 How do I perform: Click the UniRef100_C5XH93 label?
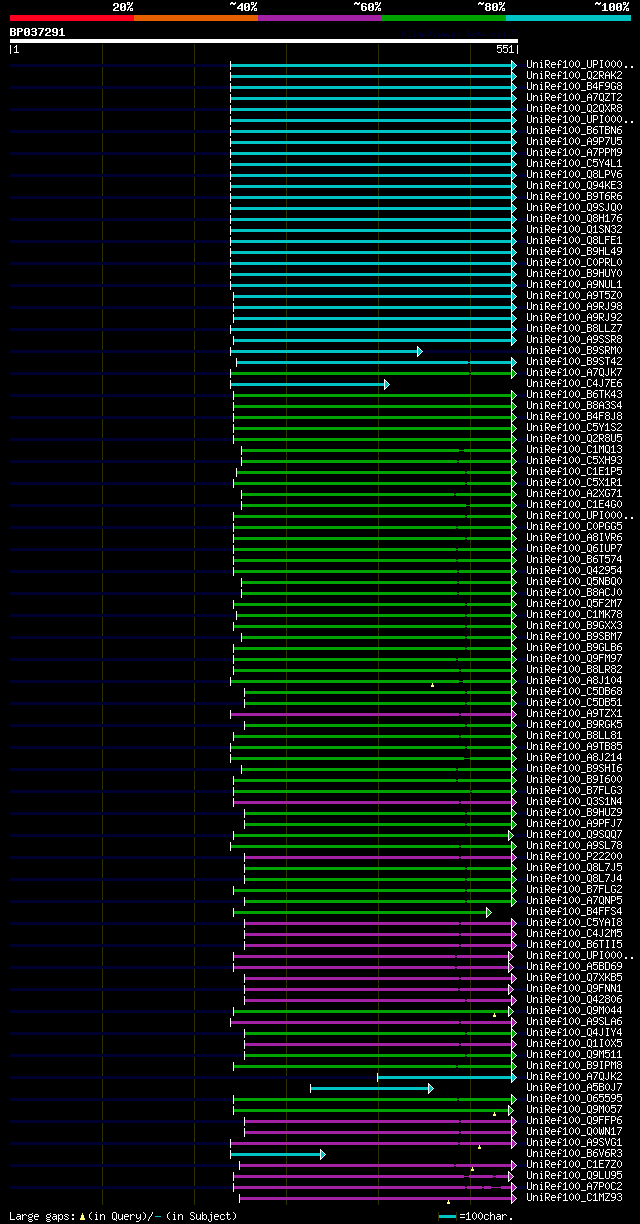point(574,460)
